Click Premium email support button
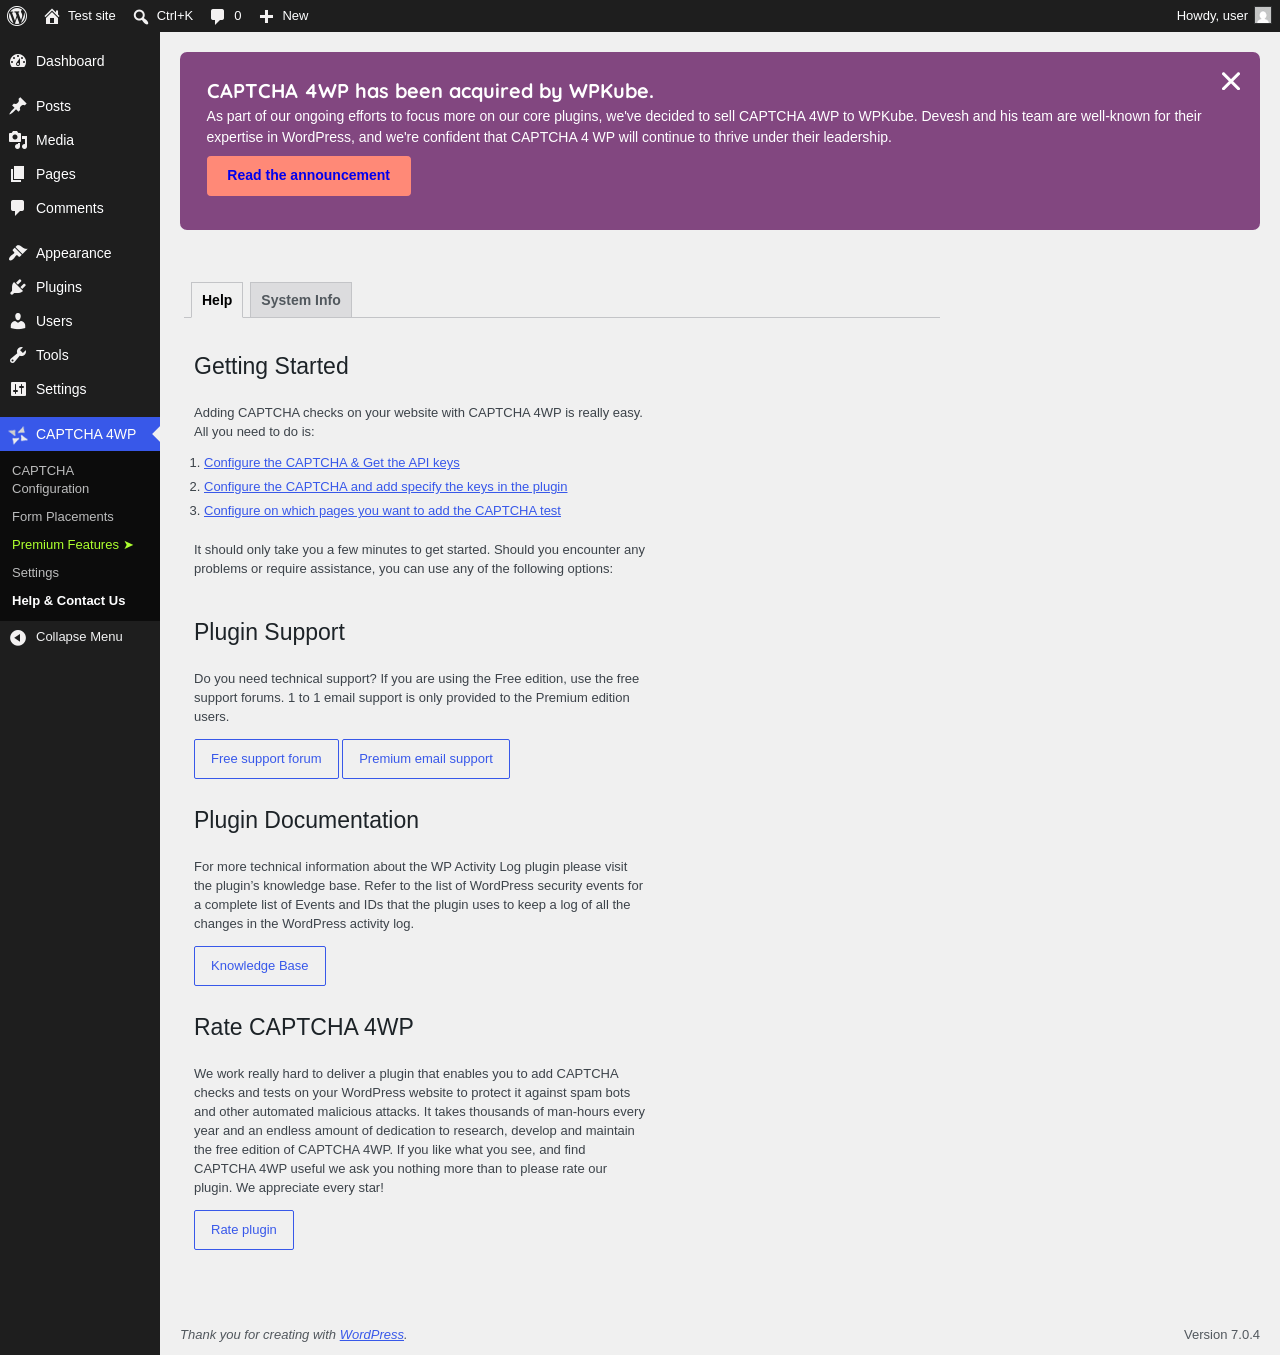 426,759
